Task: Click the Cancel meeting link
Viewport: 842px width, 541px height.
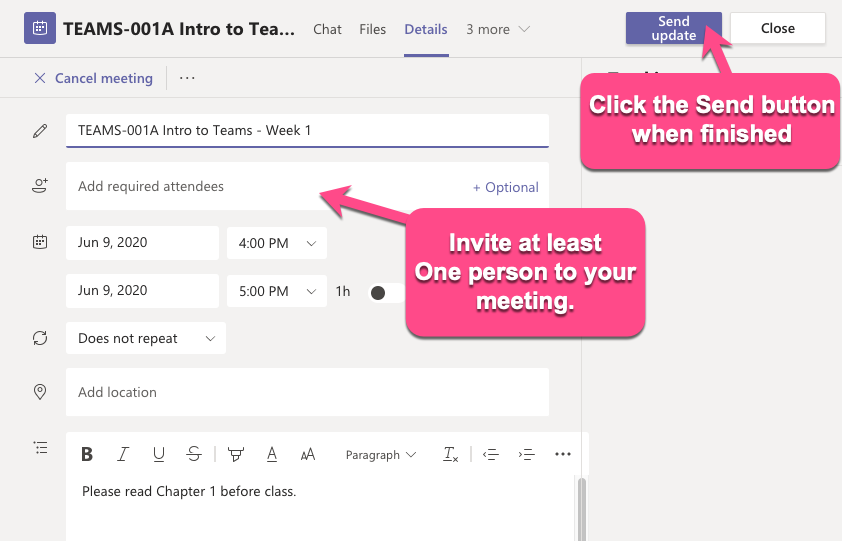Action: point(94,78)
